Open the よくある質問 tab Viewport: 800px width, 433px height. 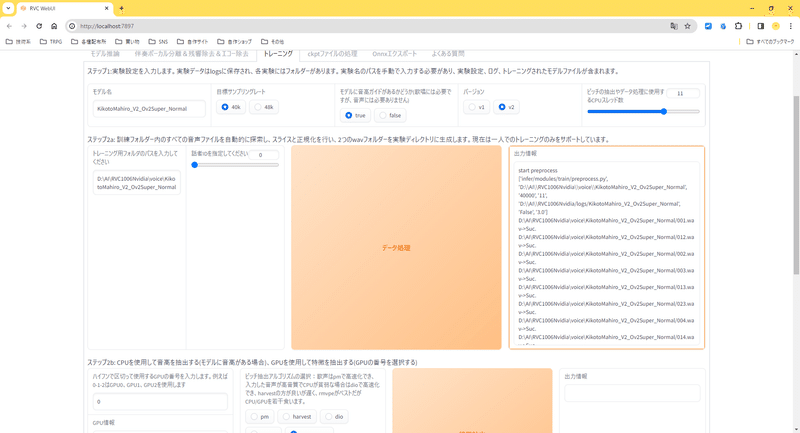tap(447, 54)
